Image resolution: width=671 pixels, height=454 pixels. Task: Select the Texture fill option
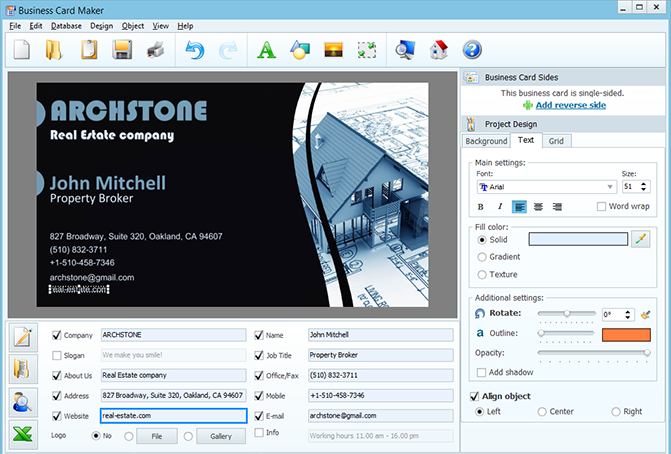(x=482, y=274)
